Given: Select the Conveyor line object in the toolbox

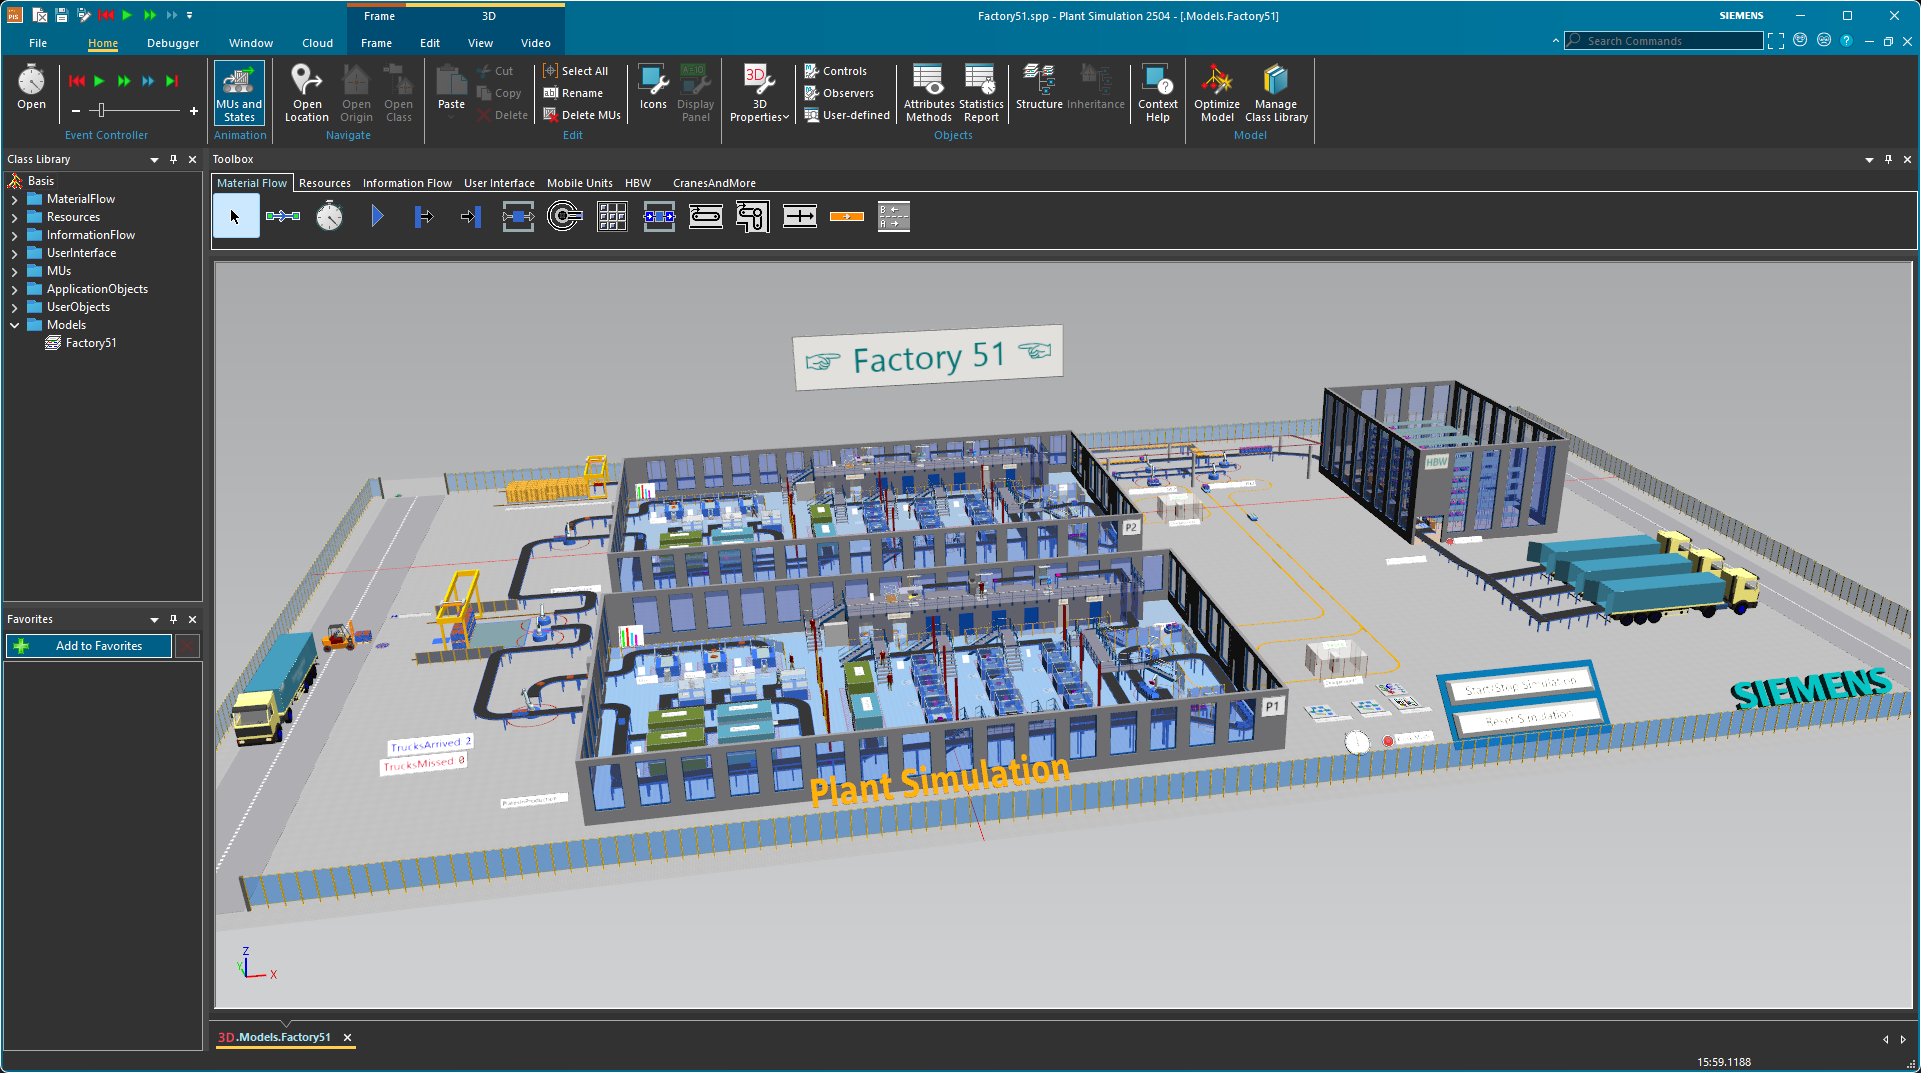Looking at the screenshot, I should click(x=706, y=215).
